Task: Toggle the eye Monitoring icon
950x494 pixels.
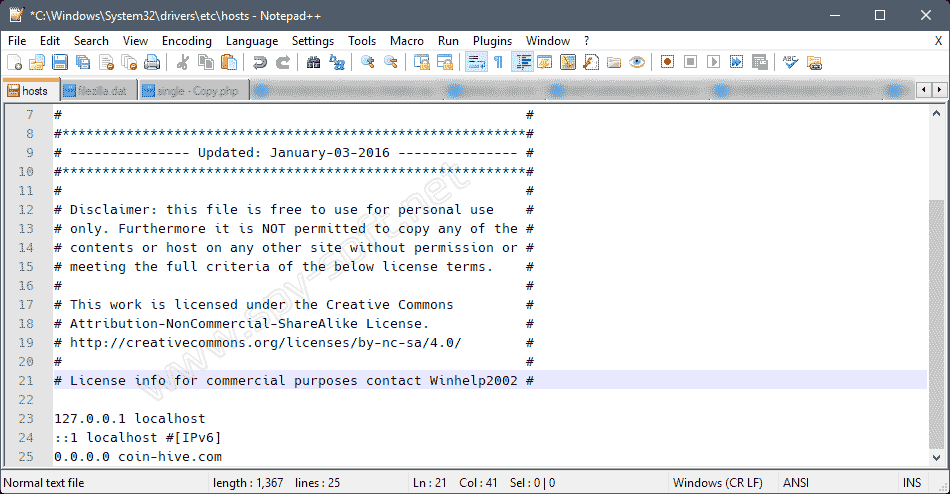Action: point(637,62)
